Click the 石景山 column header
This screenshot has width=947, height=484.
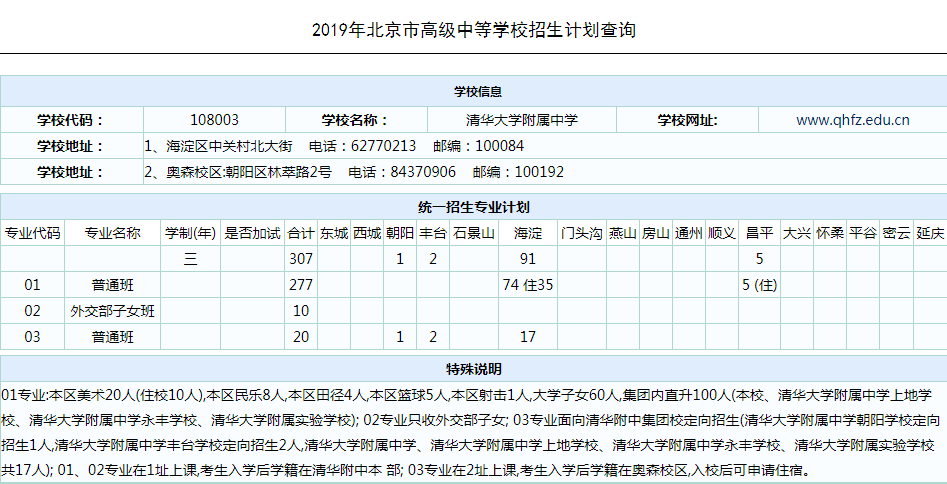click(474, 233)
